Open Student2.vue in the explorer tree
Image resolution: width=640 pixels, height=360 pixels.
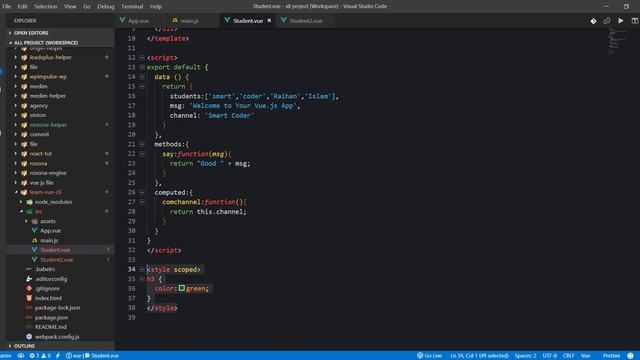tap(57, 260)
